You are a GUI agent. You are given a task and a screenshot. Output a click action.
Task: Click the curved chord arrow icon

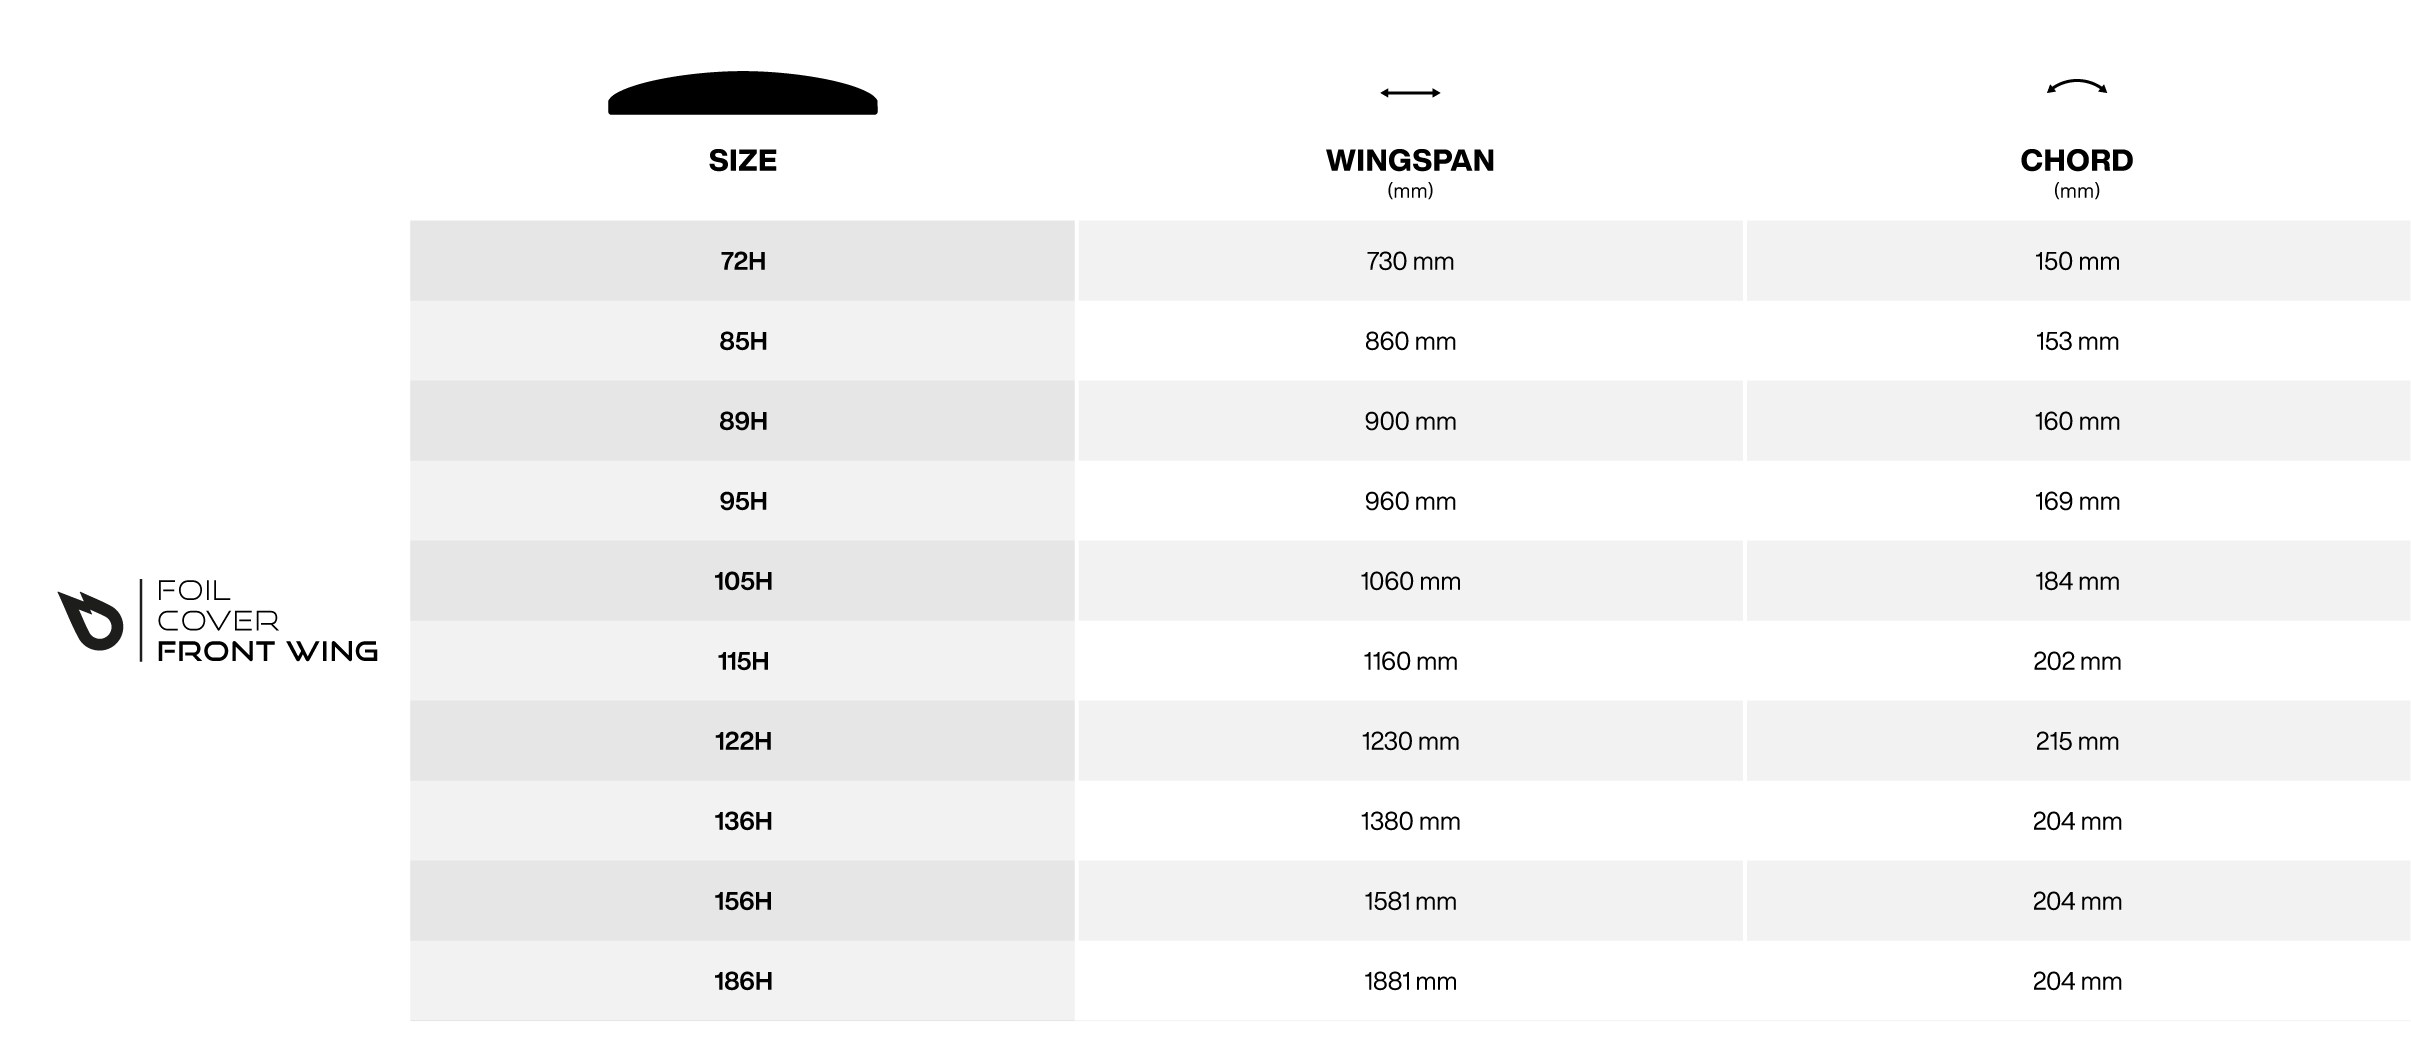[2077, 87]
